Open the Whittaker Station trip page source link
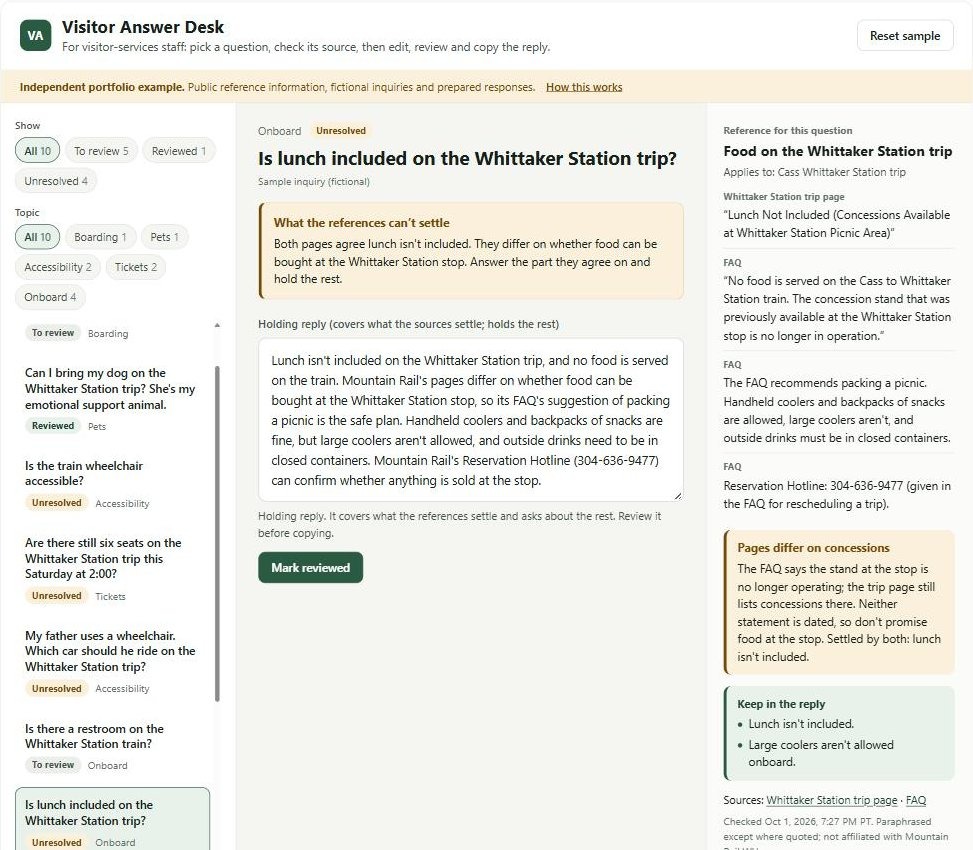 (832, 800)
